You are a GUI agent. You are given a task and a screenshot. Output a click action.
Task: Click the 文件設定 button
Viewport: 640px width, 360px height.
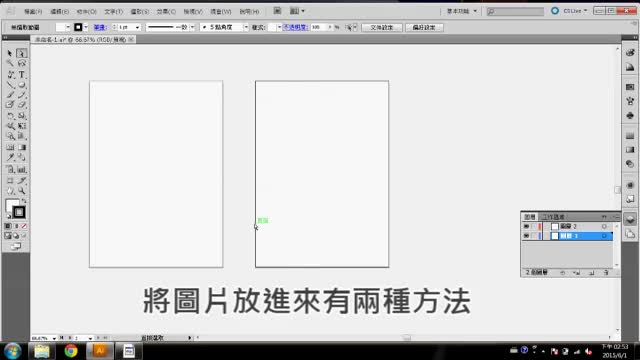pos(382,27)
